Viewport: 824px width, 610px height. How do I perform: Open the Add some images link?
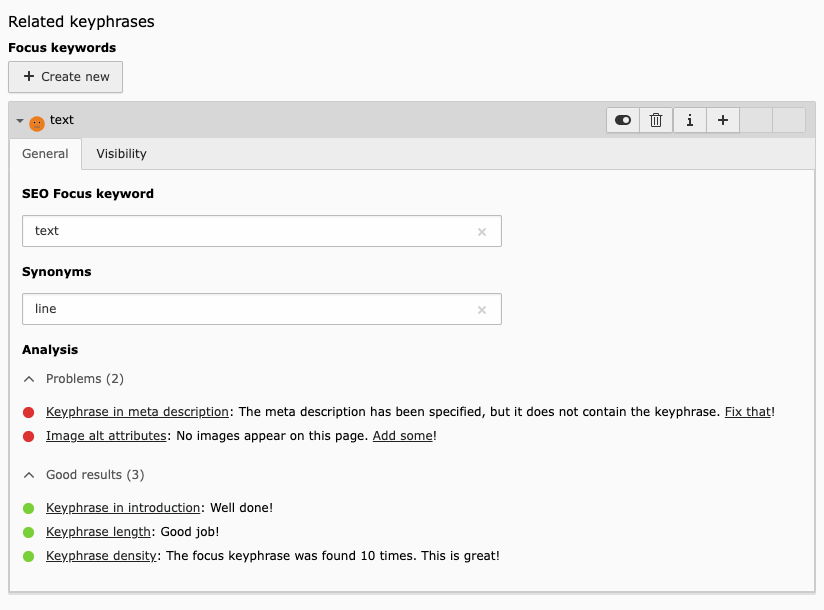(403, 436)
